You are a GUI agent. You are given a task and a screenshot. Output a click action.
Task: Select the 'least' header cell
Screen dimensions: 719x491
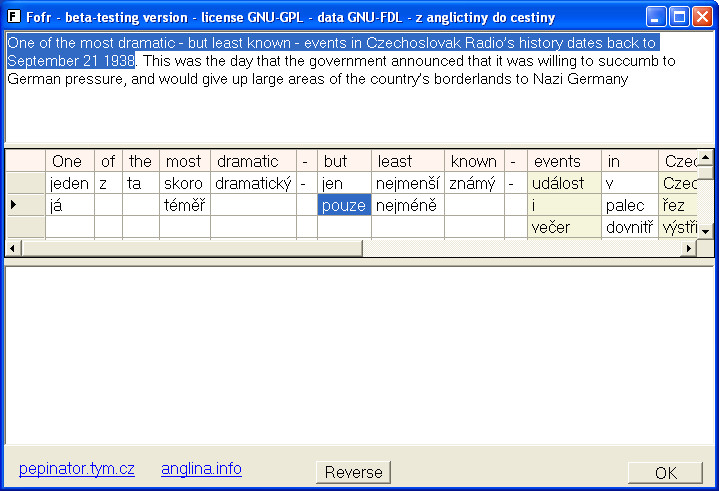(408, 161)
